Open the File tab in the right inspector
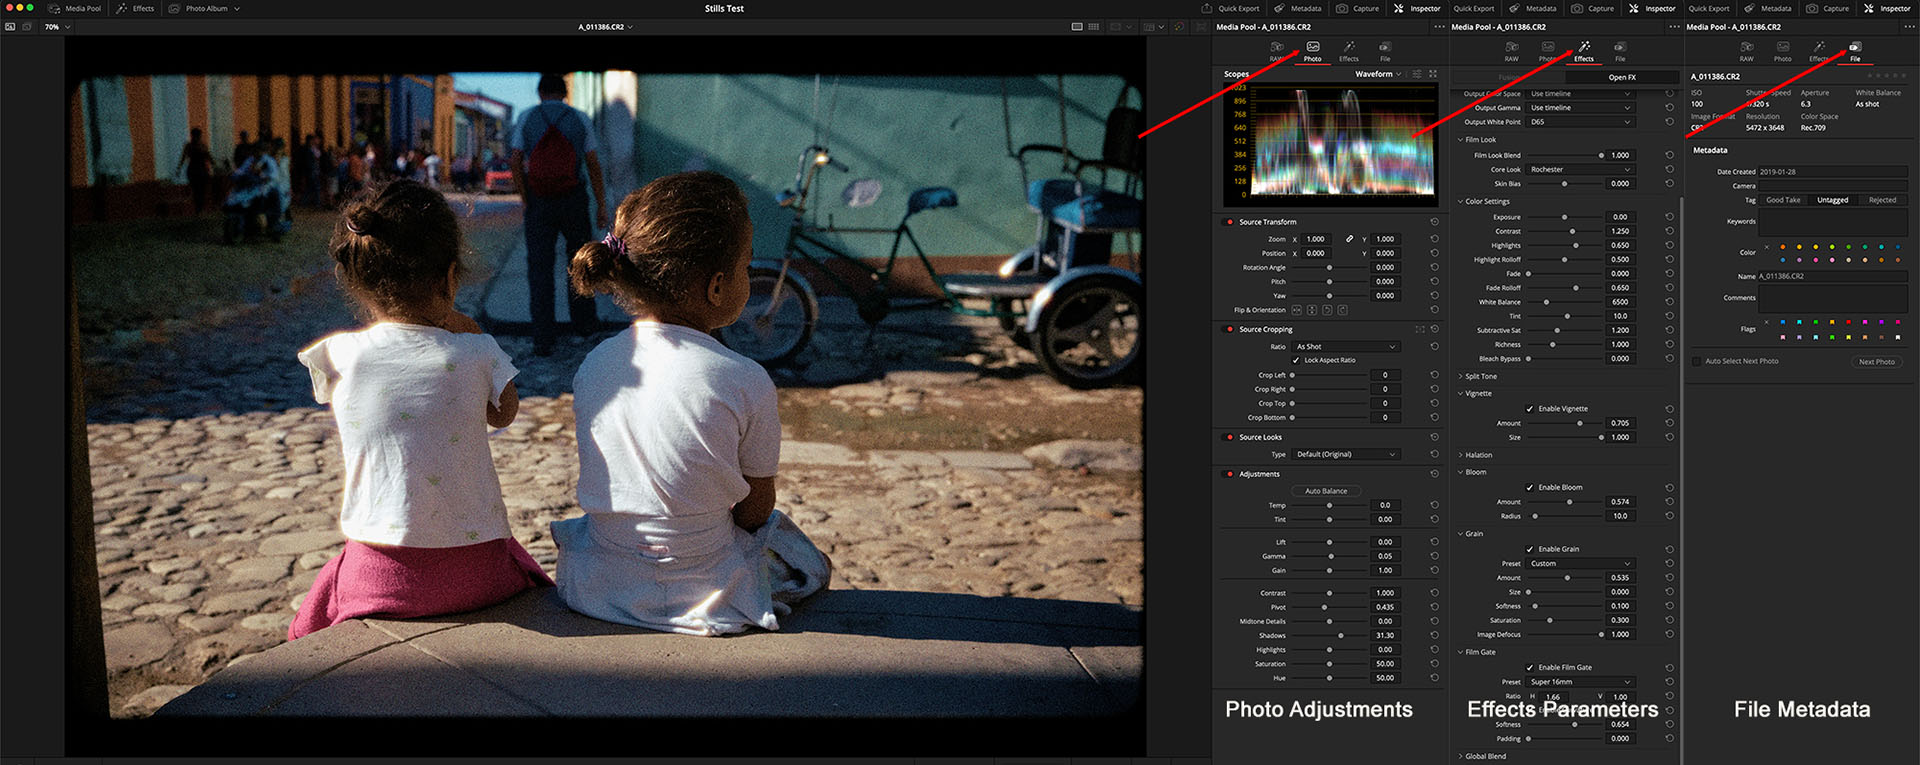 tap(1855, 51)
